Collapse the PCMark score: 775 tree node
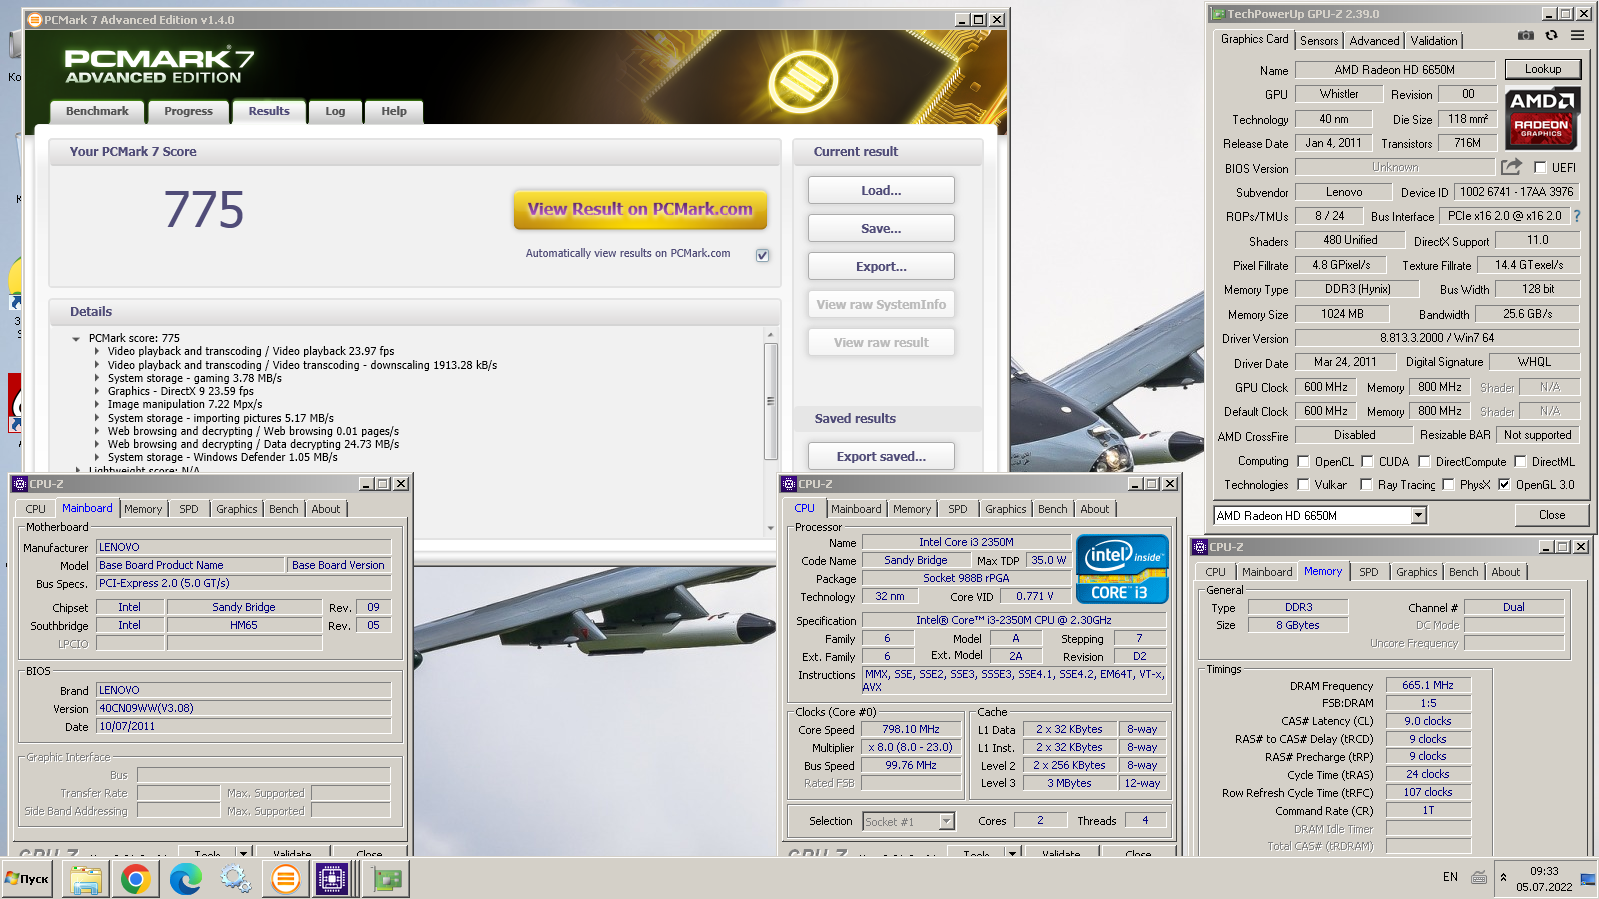 (x=76, y=339)
